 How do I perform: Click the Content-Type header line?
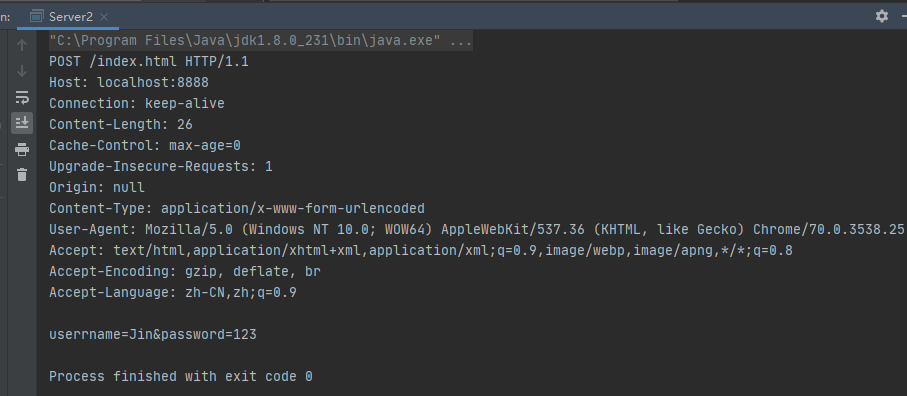237,209
